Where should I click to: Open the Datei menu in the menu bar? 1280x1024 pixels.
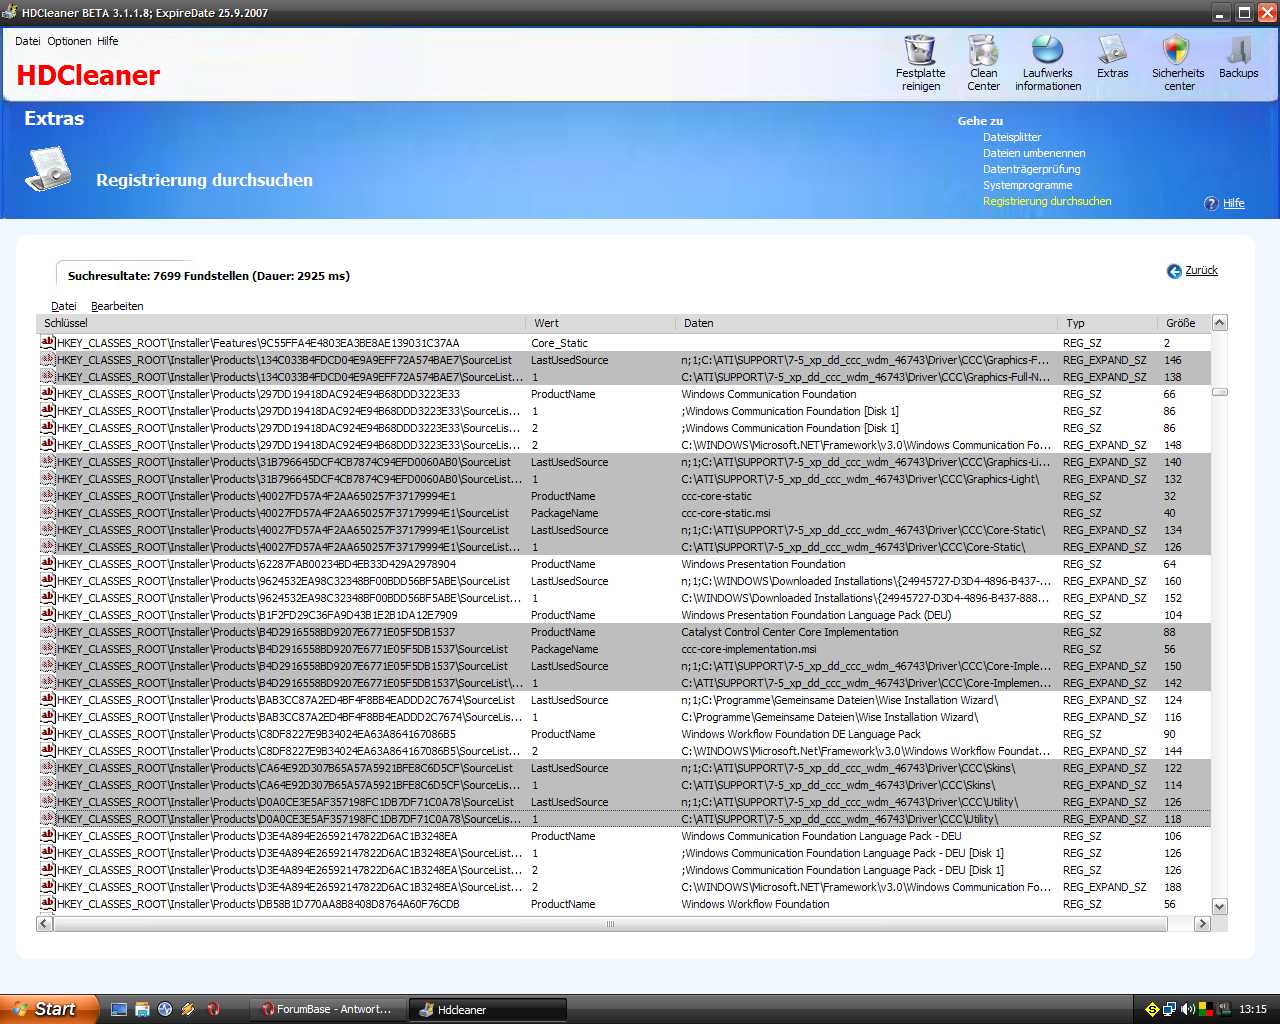click(28, 41)
